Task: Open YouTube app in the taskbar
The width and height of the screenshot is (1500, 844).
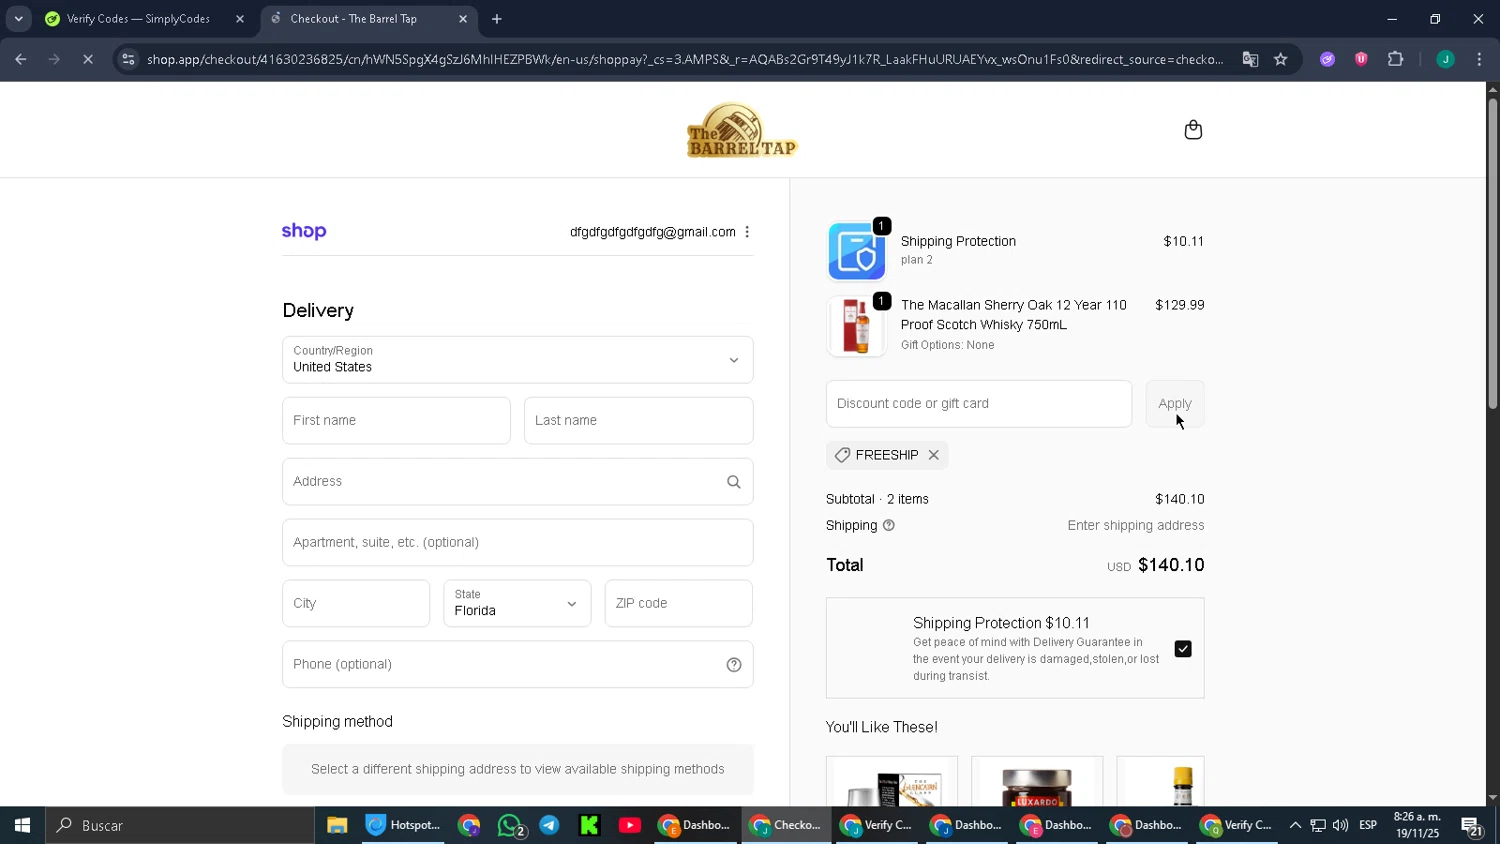Action: (x=630, y=826)
